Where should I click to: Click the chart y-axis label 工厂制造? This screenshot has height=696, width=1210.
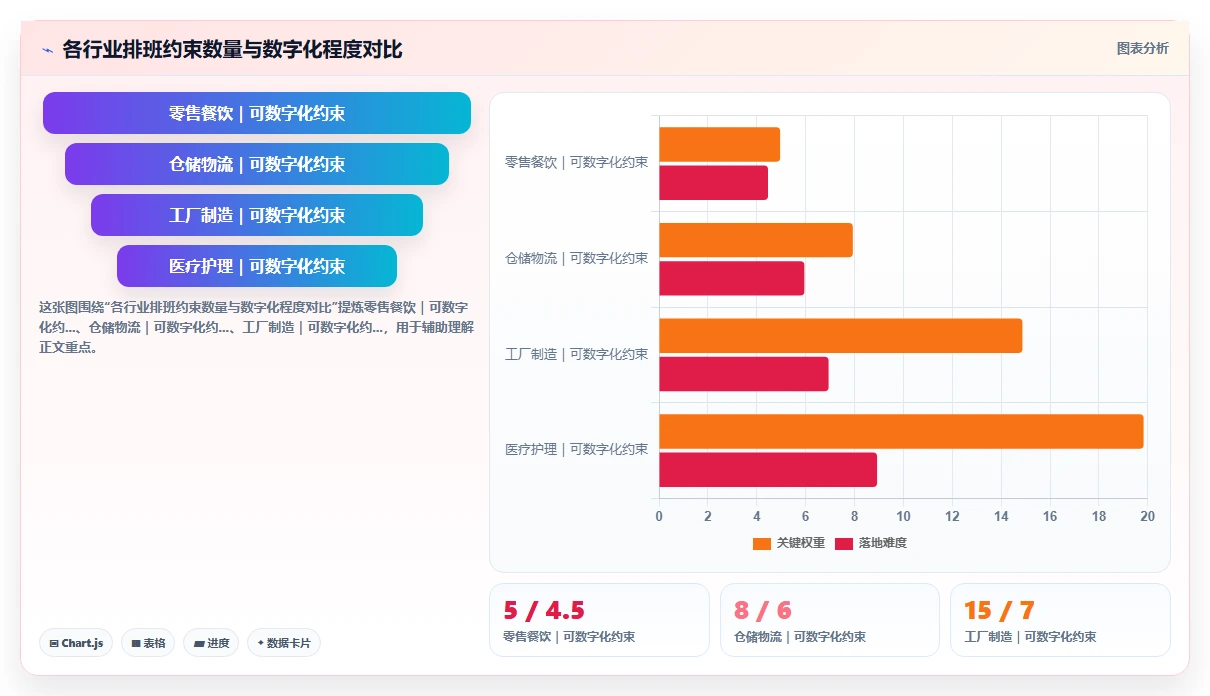(576, 354)
